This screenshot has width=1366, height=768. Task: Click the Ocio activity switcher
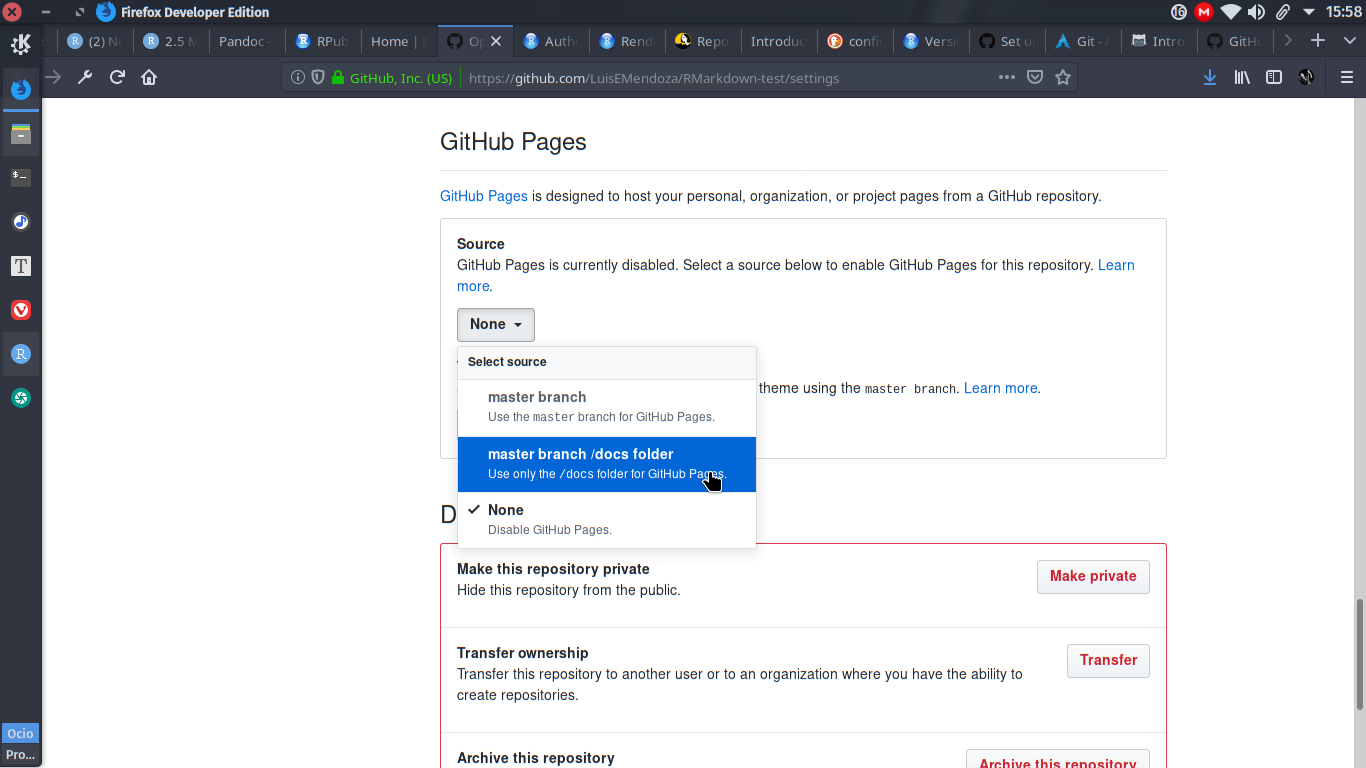[x=21, y=733]
